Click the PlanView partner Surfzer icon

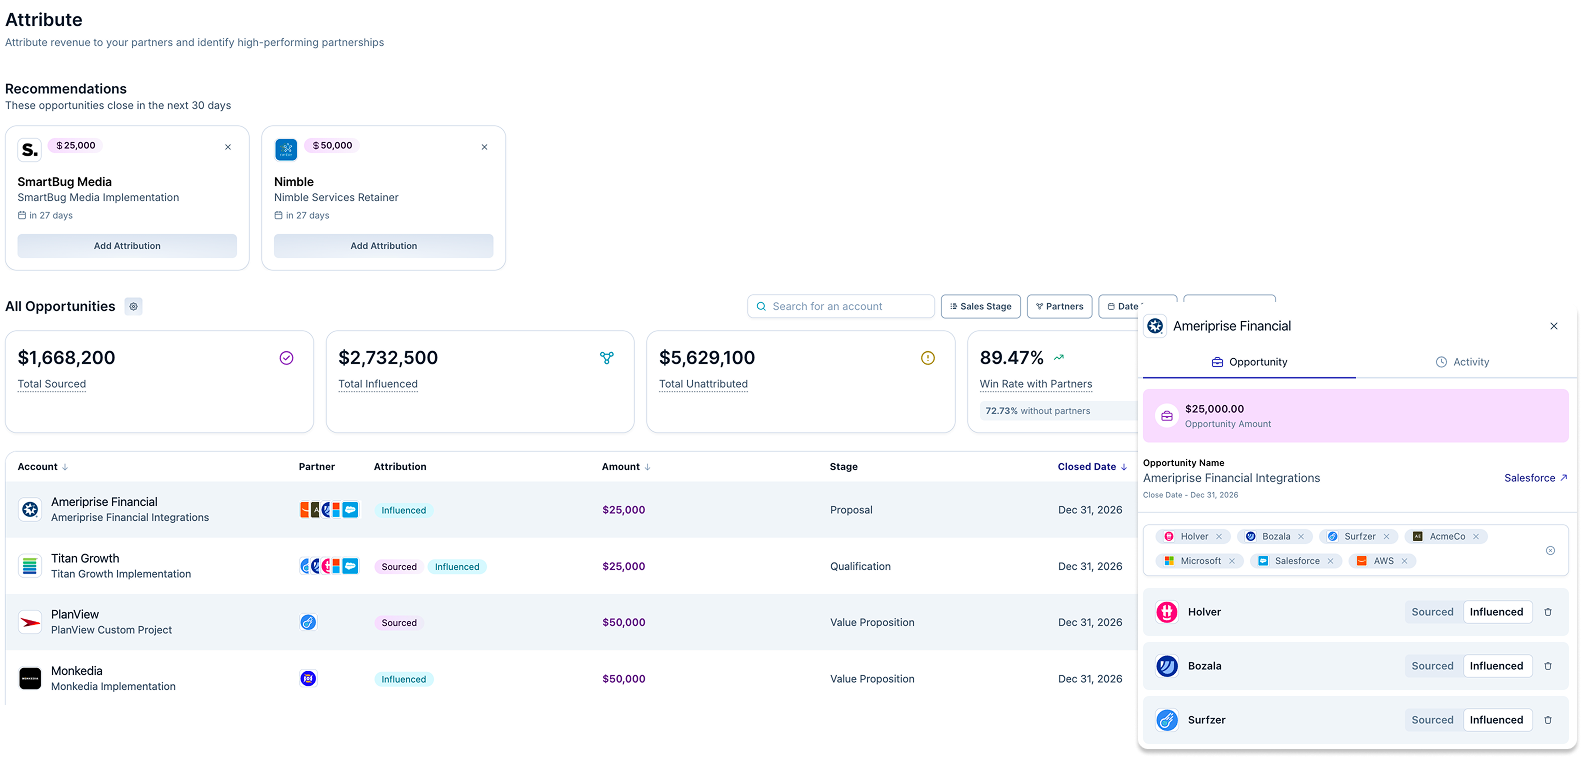click(x=308, y=622)
